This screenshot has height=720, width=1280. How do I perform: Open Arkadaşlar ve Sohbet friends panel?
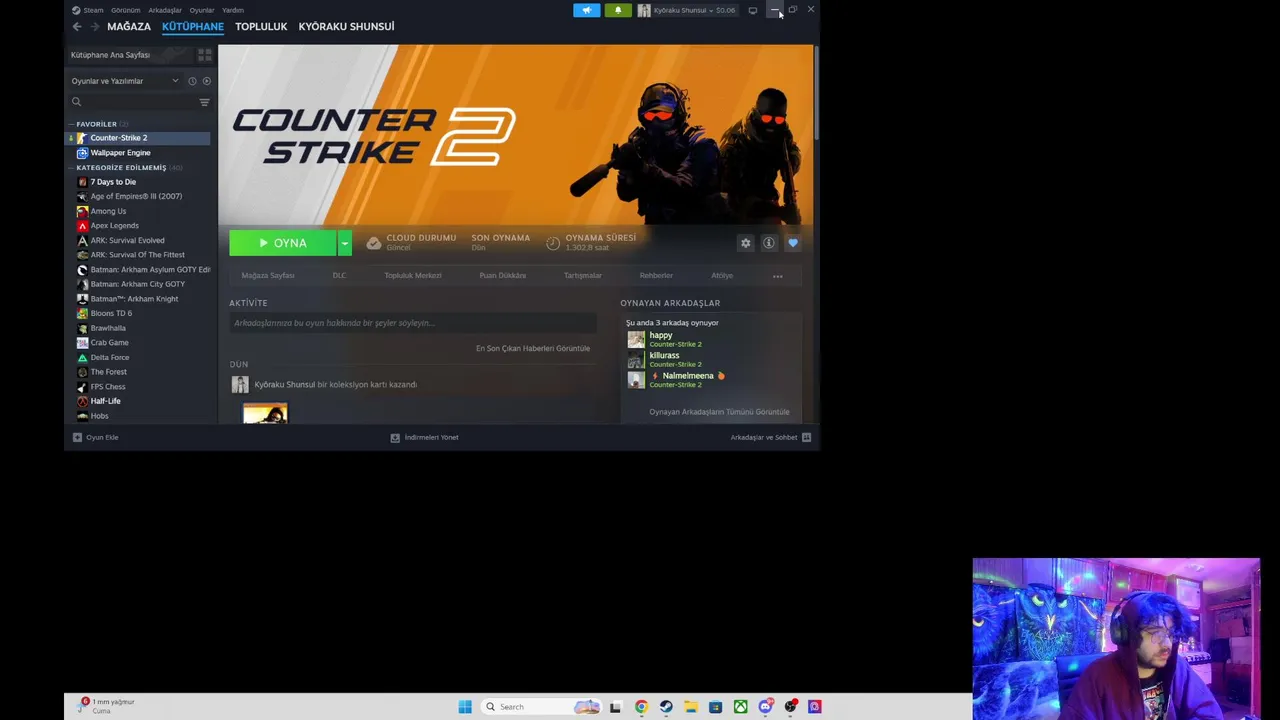(770, 437)
